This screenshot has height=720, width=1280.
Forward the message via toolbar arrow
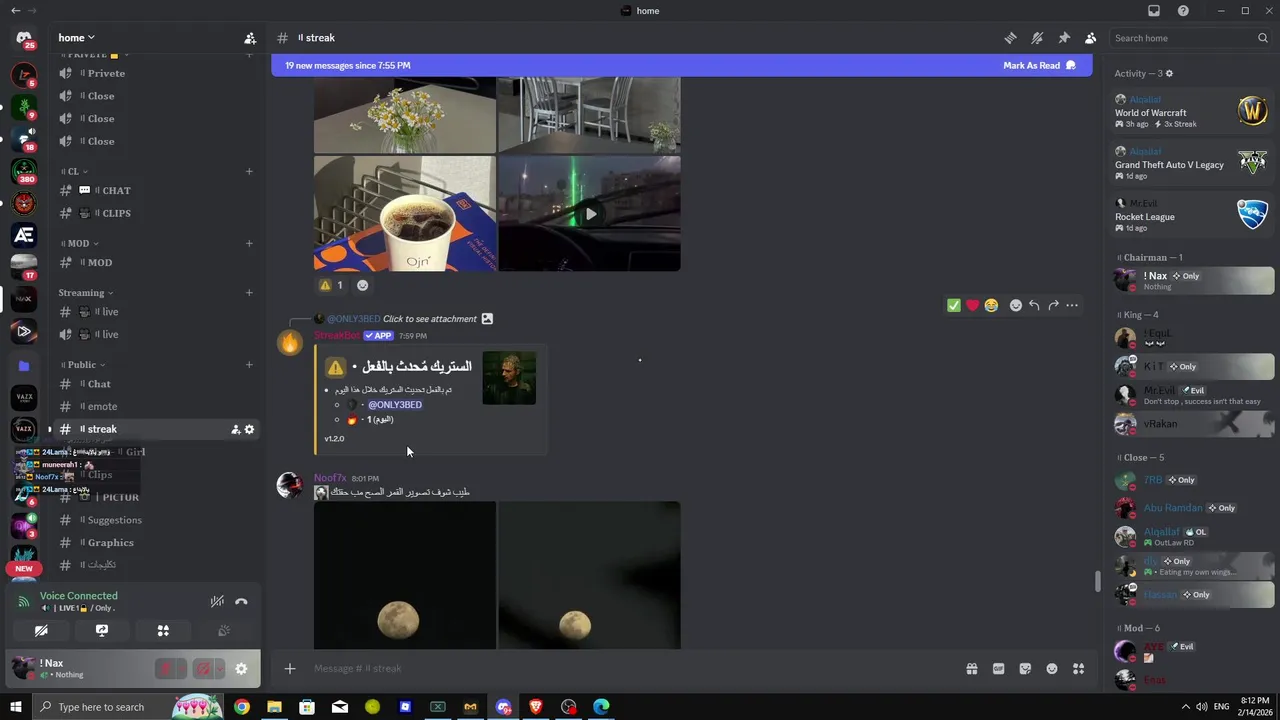point(1053,305)
